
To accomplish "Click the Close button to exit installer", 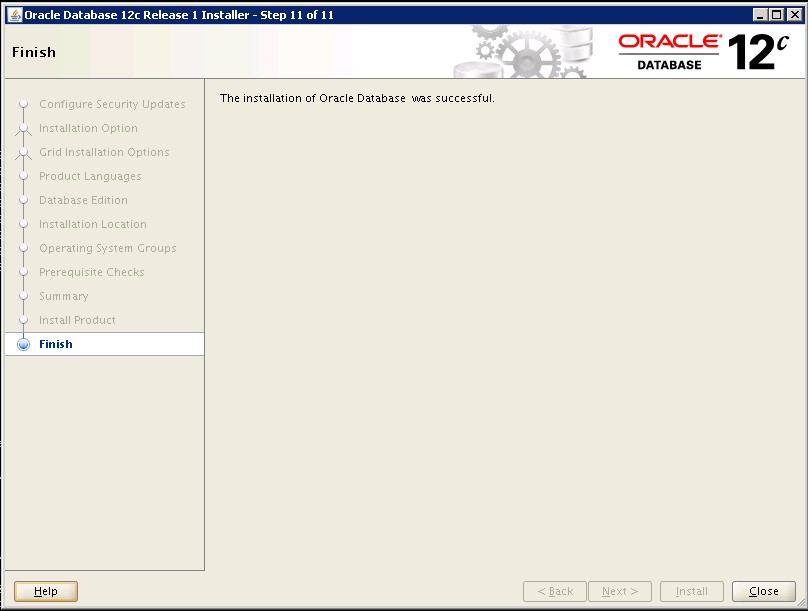I will pyautogui.click(x=764, y=591).
